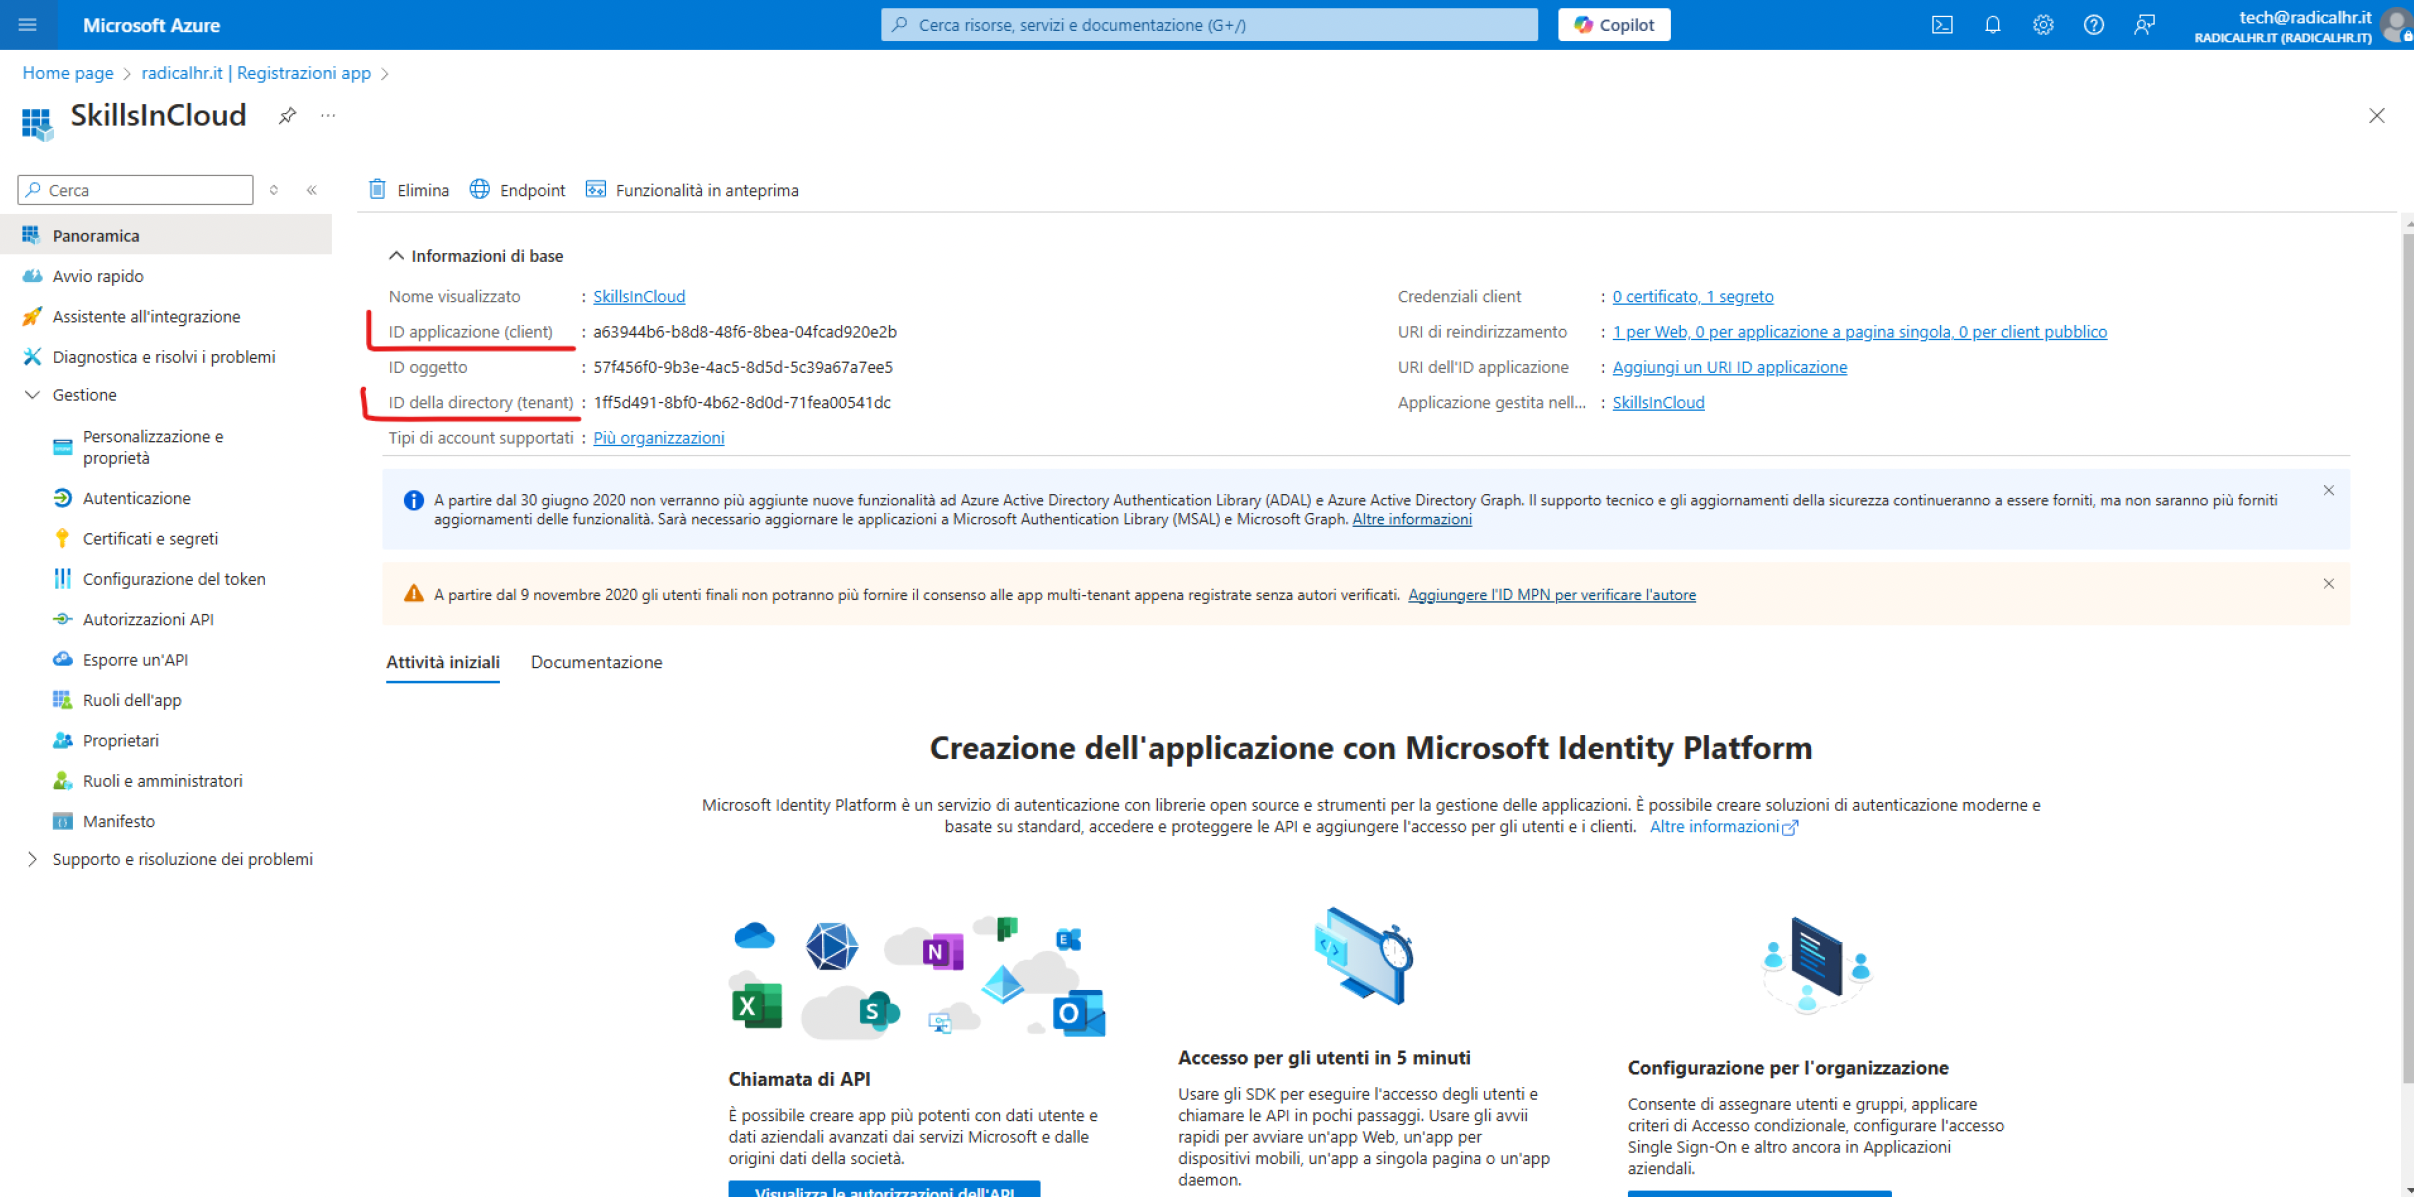Viewport: 2414px width, 1200px height.
Task: Open the help question mark menu
Action: pos(2093,25)
